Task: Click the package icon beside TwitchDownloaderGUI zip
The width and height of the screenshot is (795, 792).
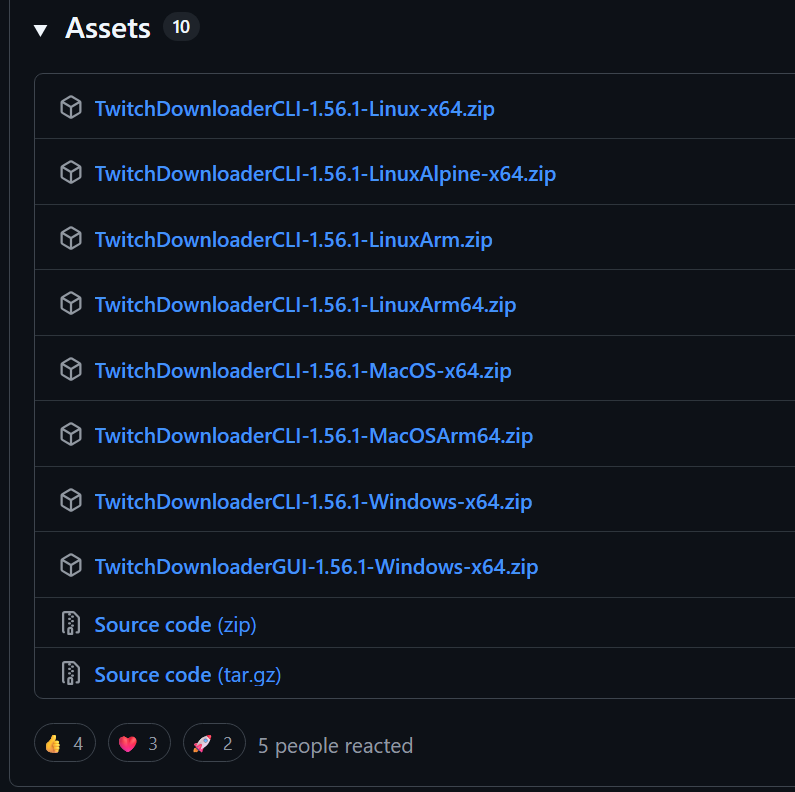Action: click(71, 566)
